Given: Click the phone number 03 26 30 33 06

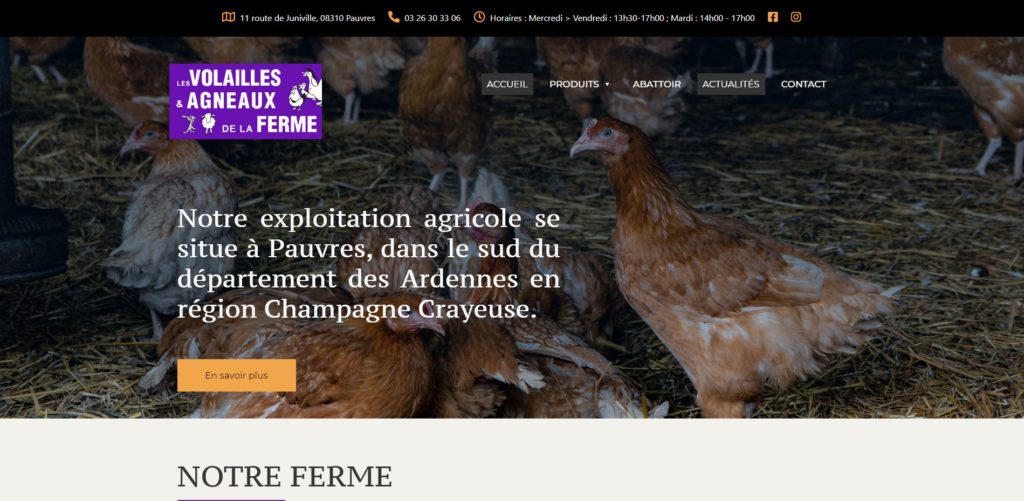Looking at the screenshot, I should point(432,18).
